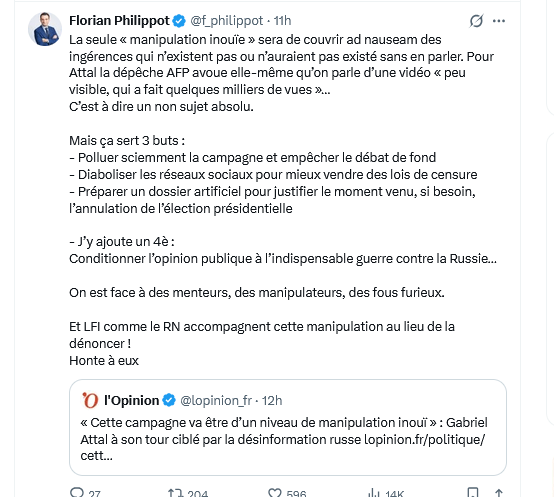The height and width of the screenshot is (497, 554).
Task: Open the view analytics bar-chart icon
Action: pyautogui.click(x=374, y=492)
